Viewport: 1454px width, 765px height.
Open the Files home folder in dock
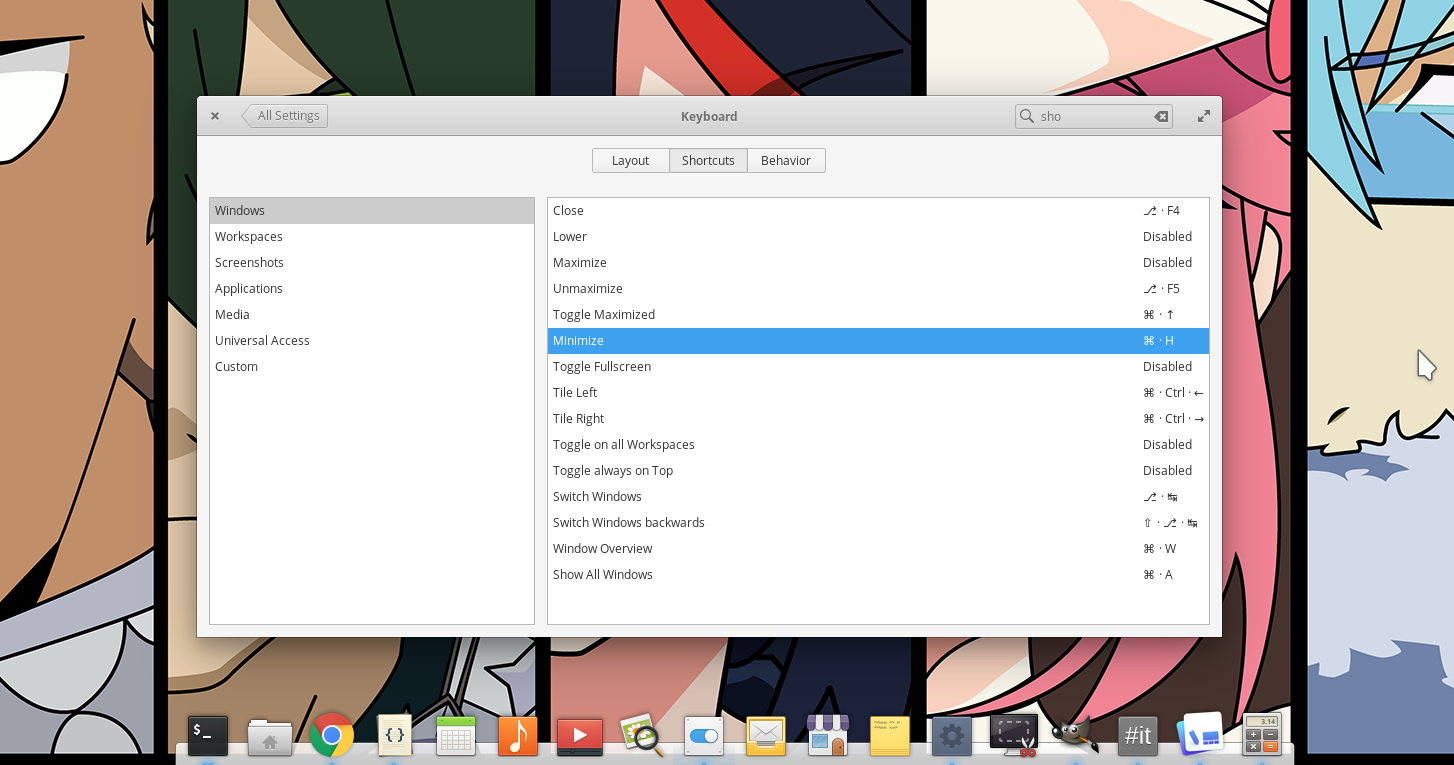point(270,737)
